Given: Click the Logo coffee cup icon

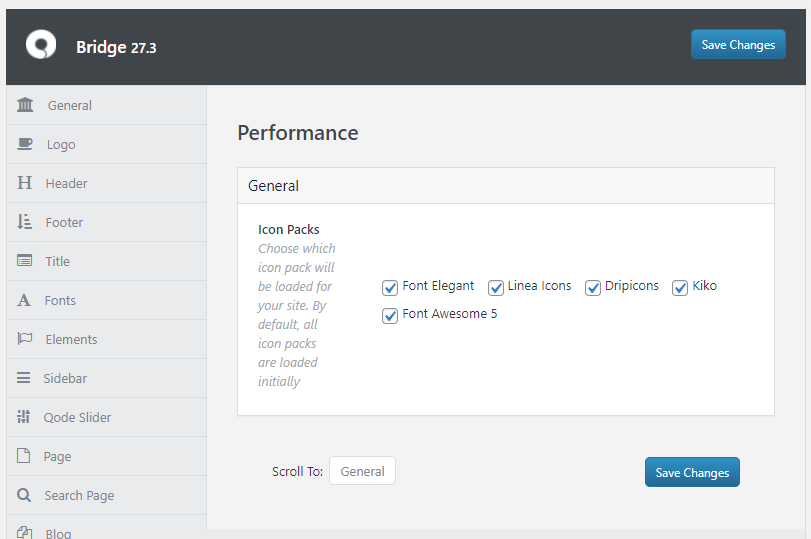Looking at the screenshot, I should click(x=25, y=144).
